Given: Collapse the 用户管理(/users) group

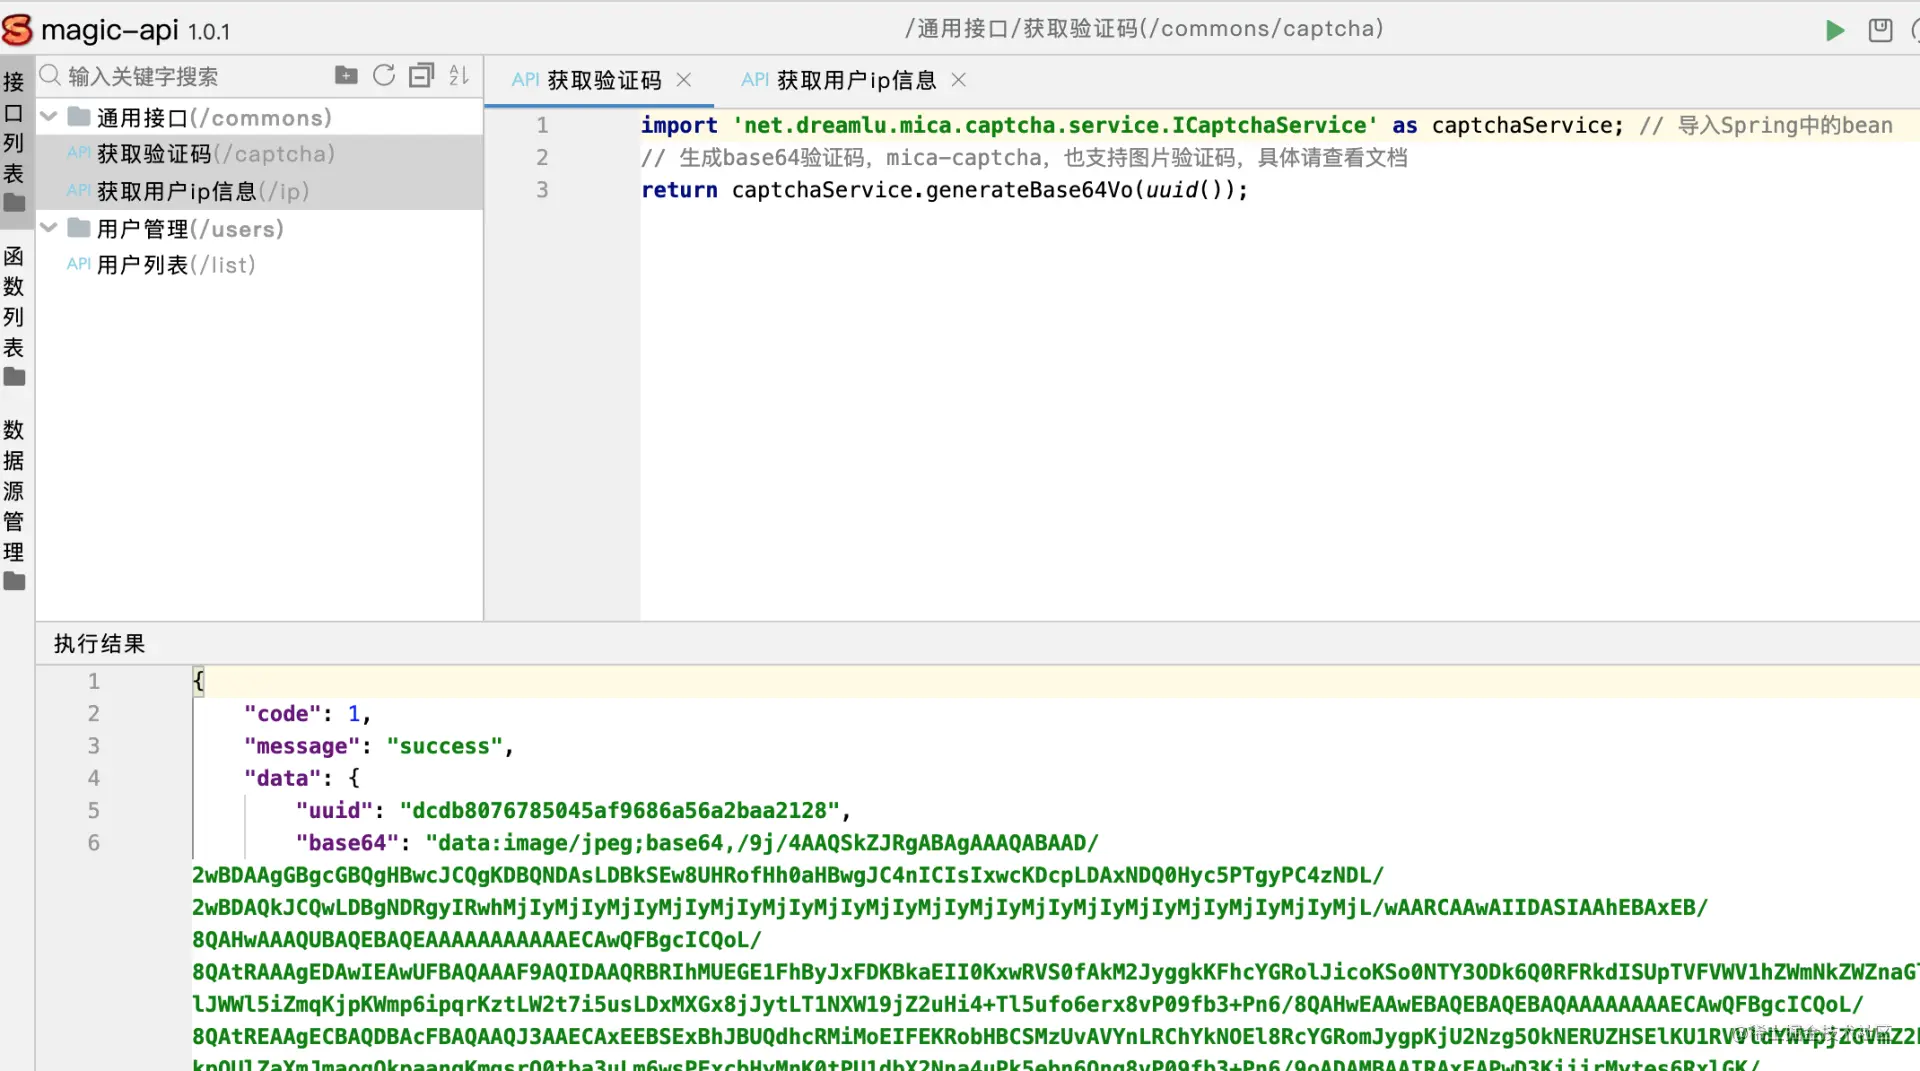Looking at the screenshot, I should 48,228.
